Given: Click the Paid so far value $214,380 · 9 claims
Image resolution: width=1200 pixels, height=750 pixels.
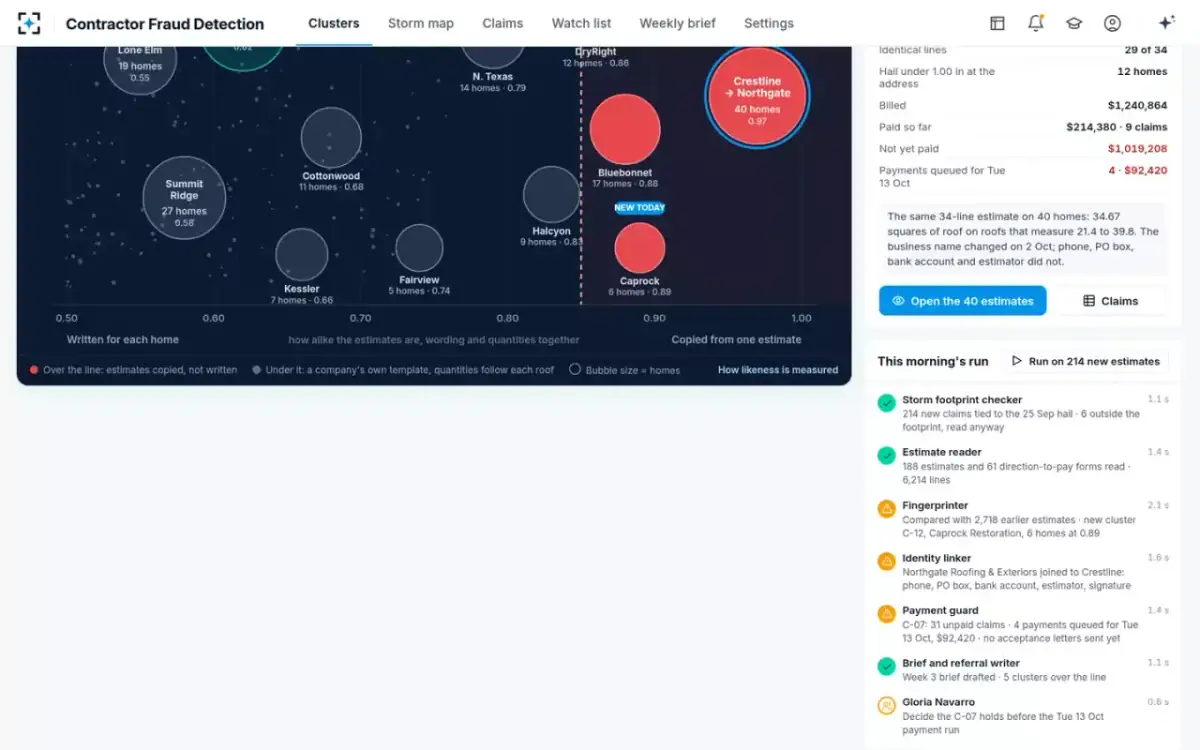Looking at the screenshot, I should pyautogui.click(x=1117, y=127).
